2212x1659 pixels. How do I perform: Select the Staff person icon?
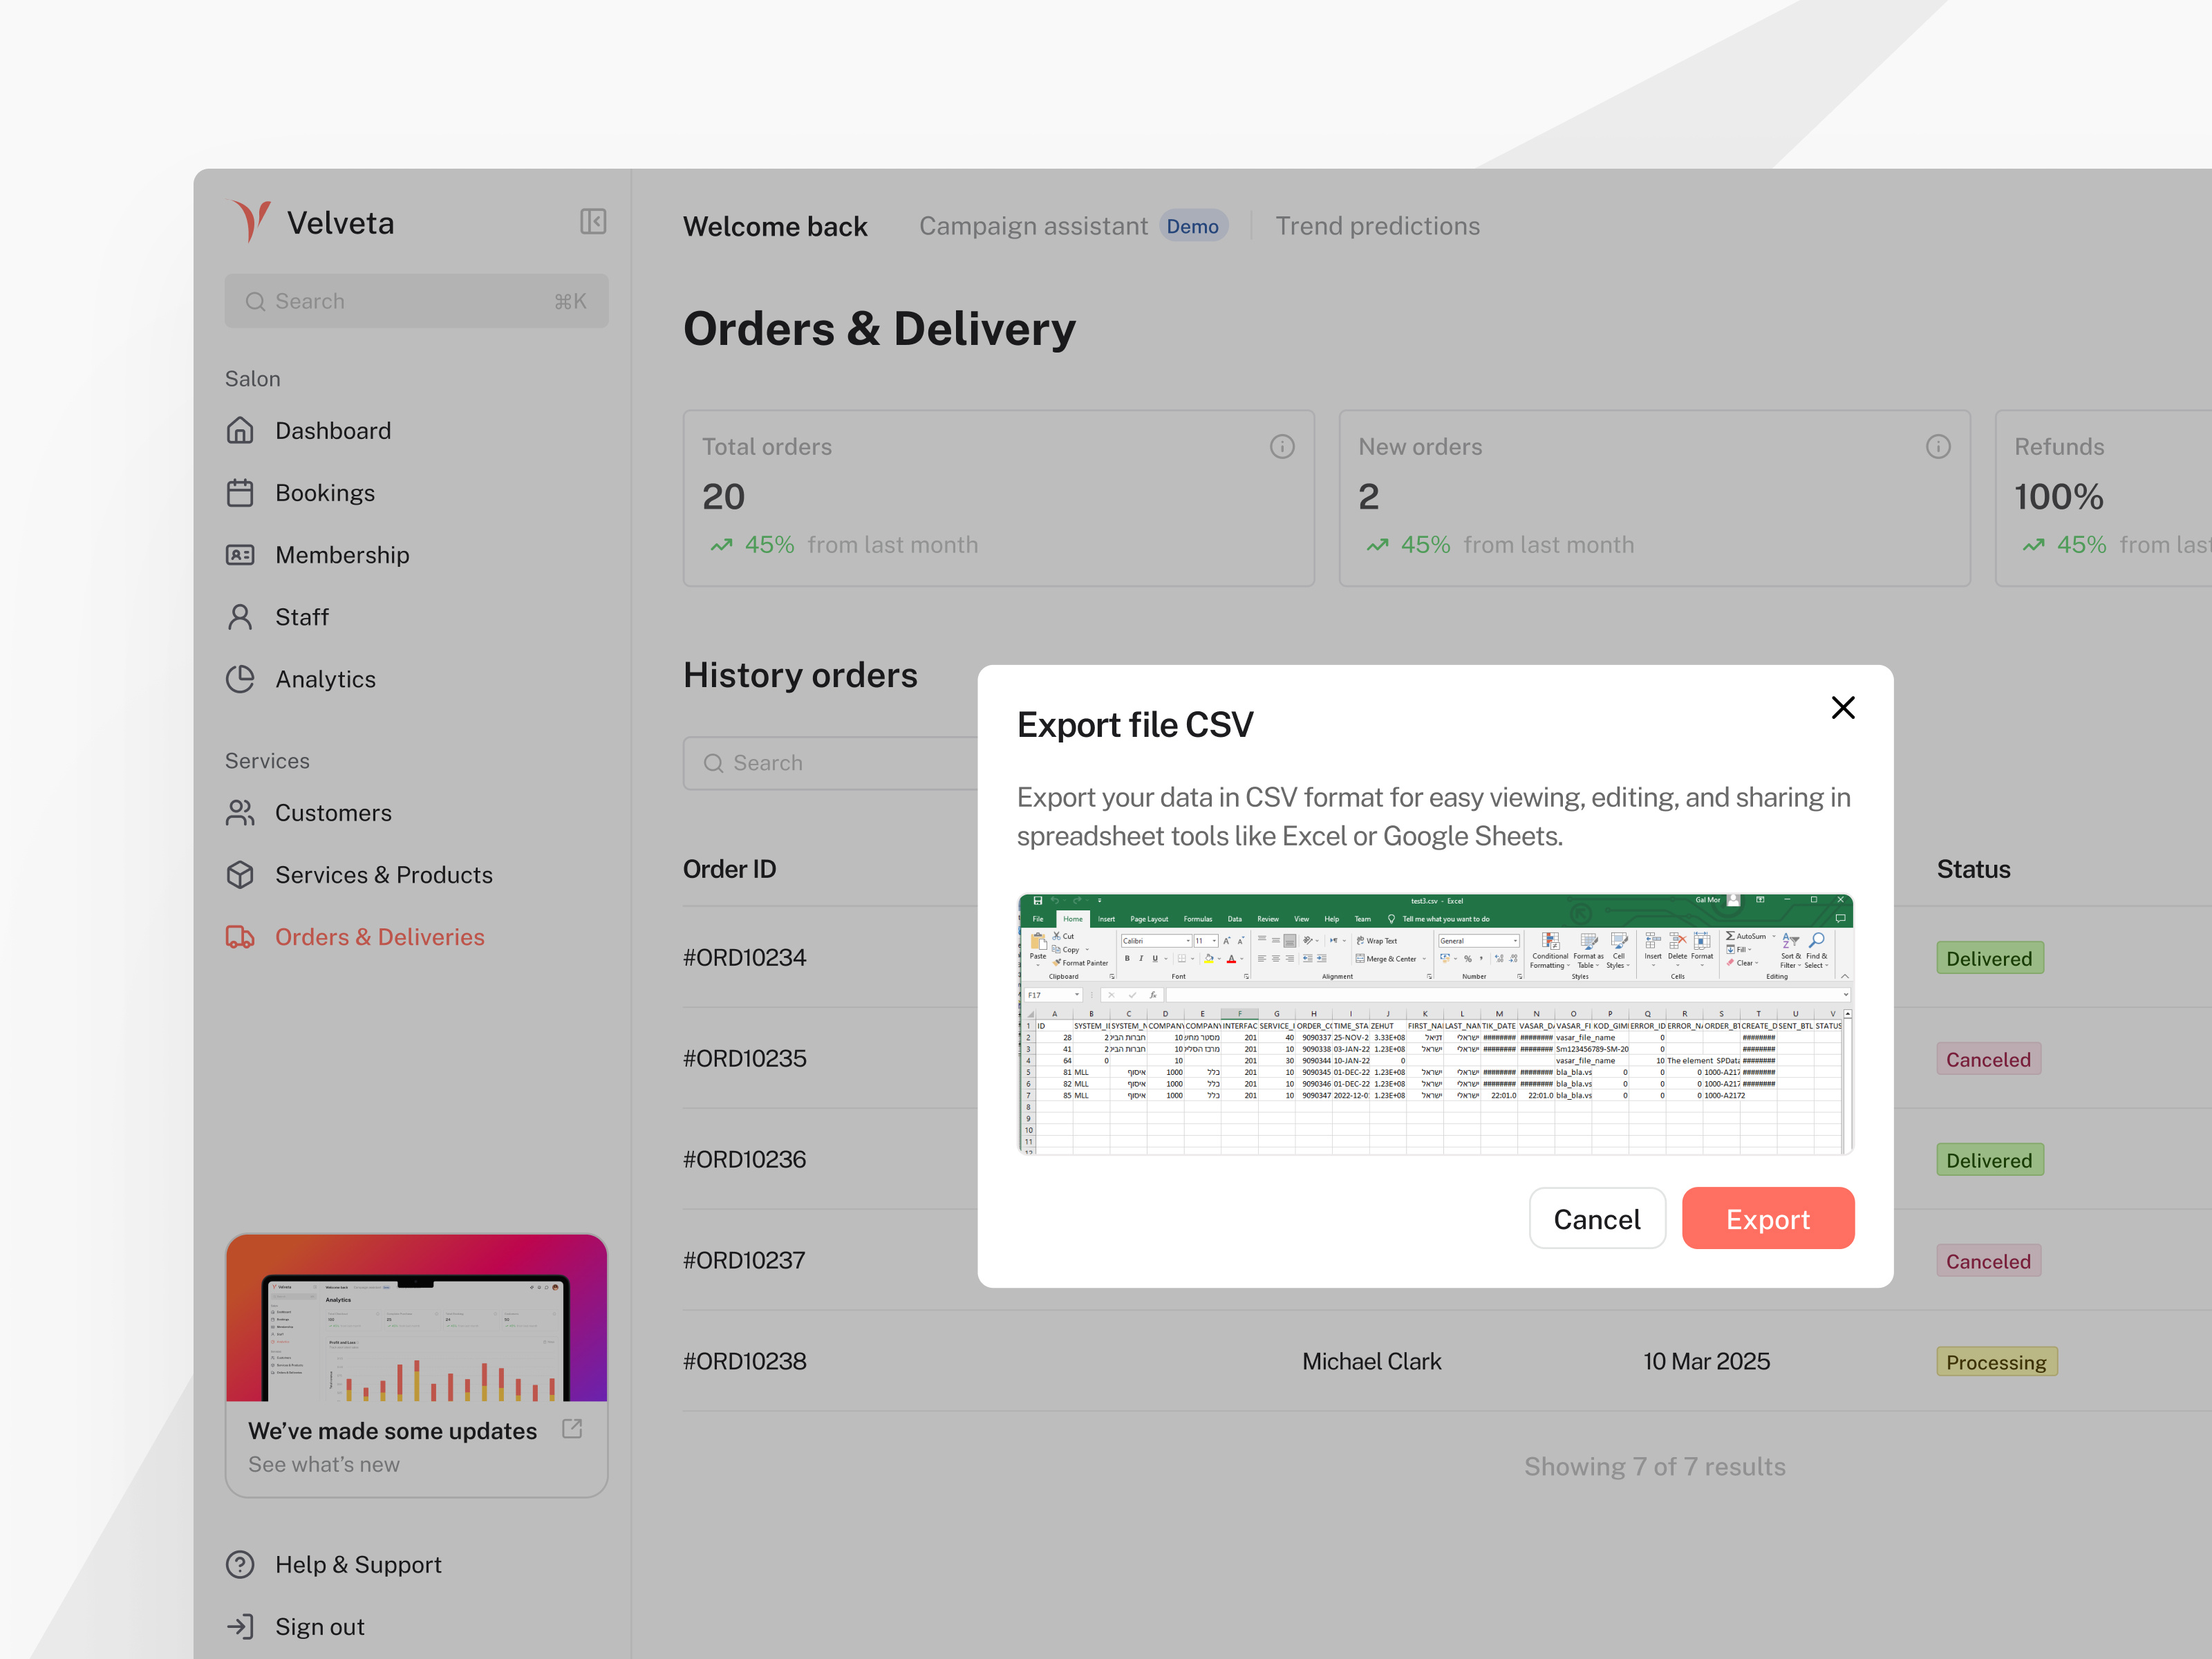[x=241, y=617]
